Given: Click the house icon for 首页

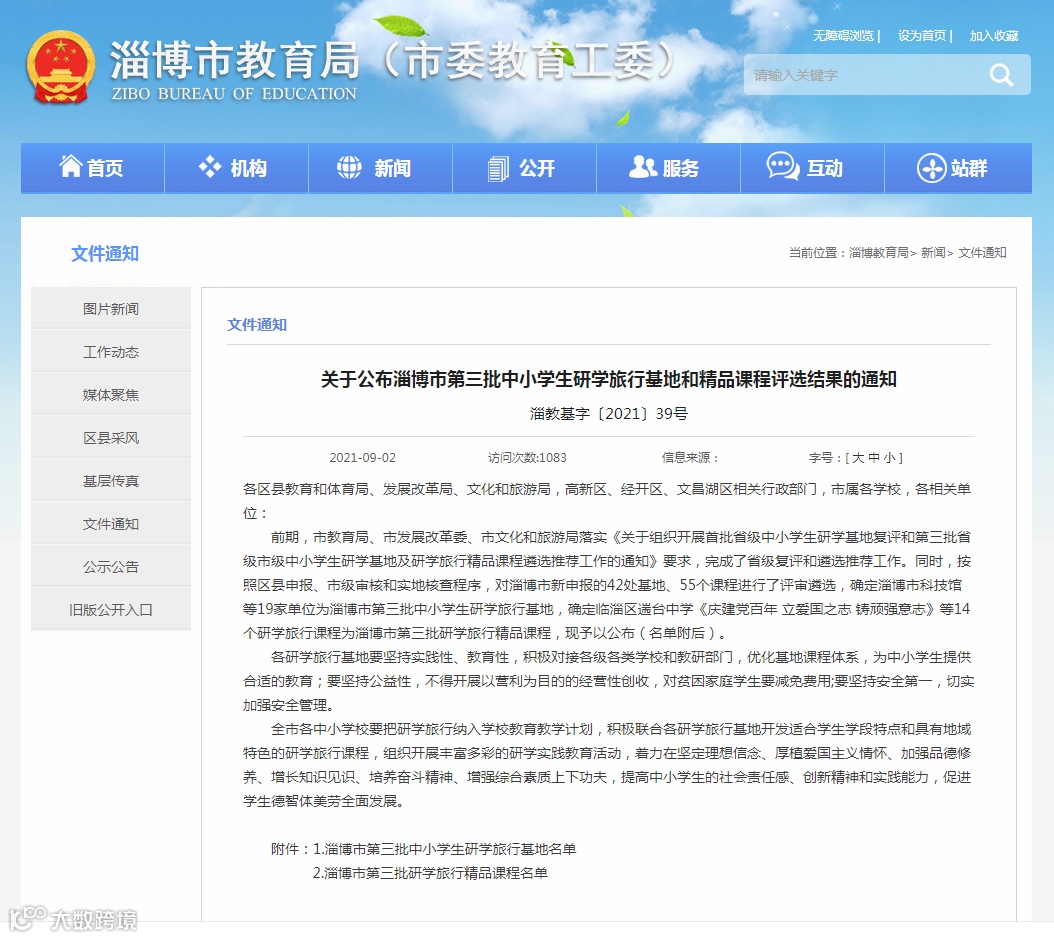Looking at the screenshot, I should click(71, 166).
